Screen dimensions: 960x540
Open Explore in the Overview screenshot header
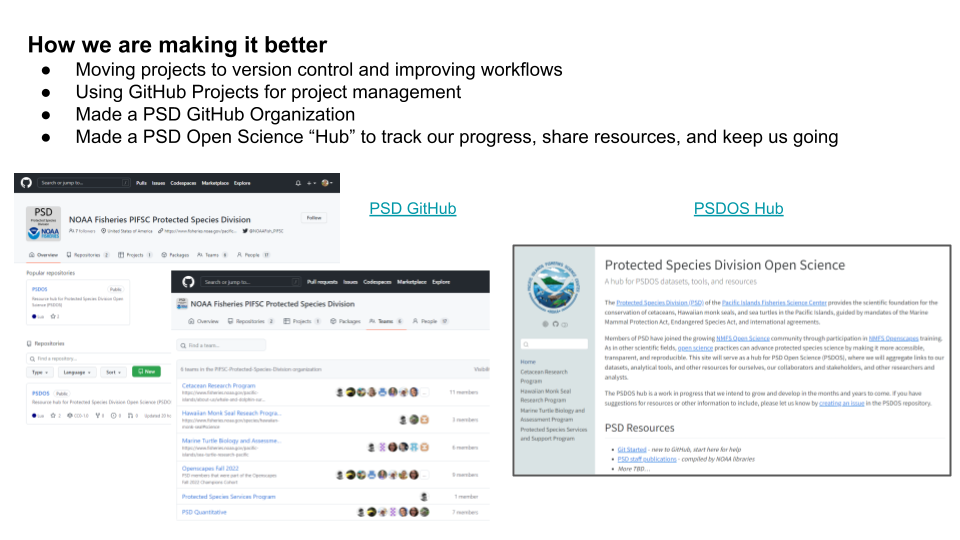click(242, 183)
